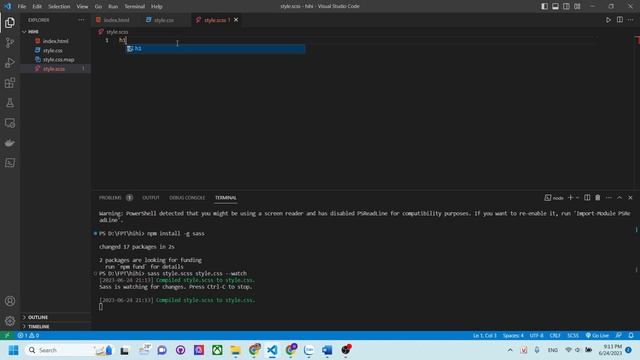
Task: Open the Source Control view
Action: [x=10, y=42]
